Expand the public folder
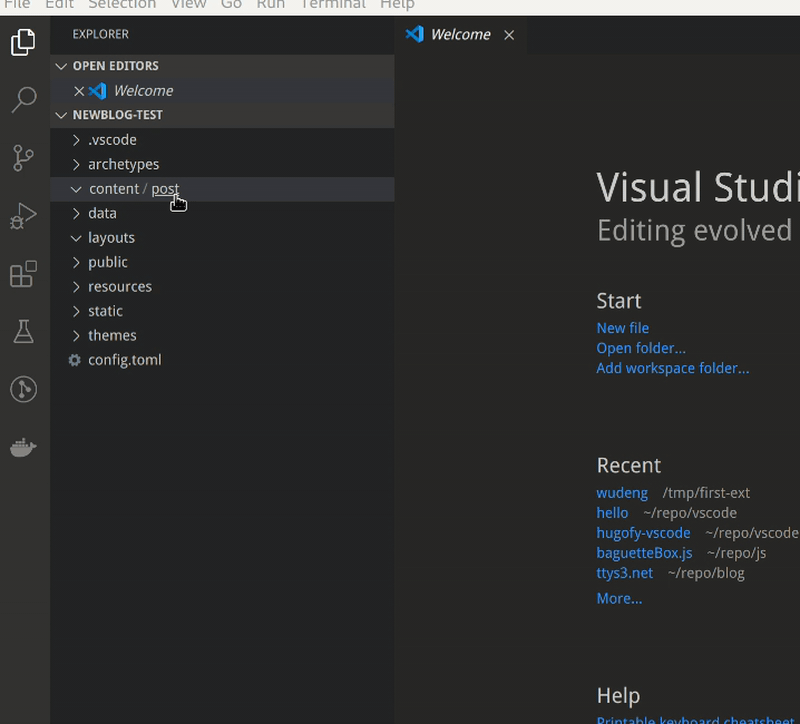Viewport: 800px width, 724px height. [76, 262]
